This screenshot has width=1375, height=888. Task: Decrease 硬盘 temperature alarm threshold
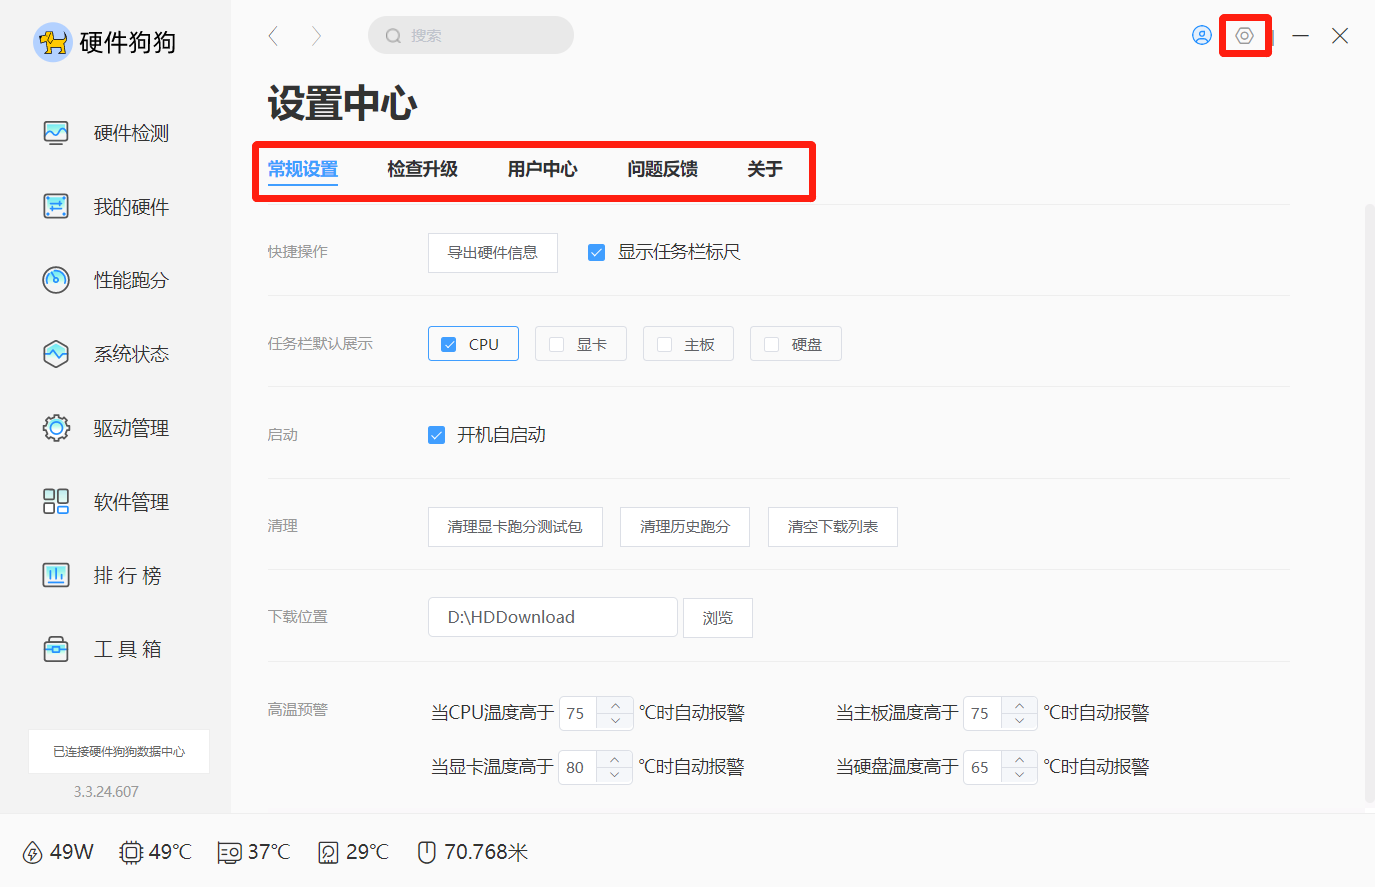click(1019, 775)
